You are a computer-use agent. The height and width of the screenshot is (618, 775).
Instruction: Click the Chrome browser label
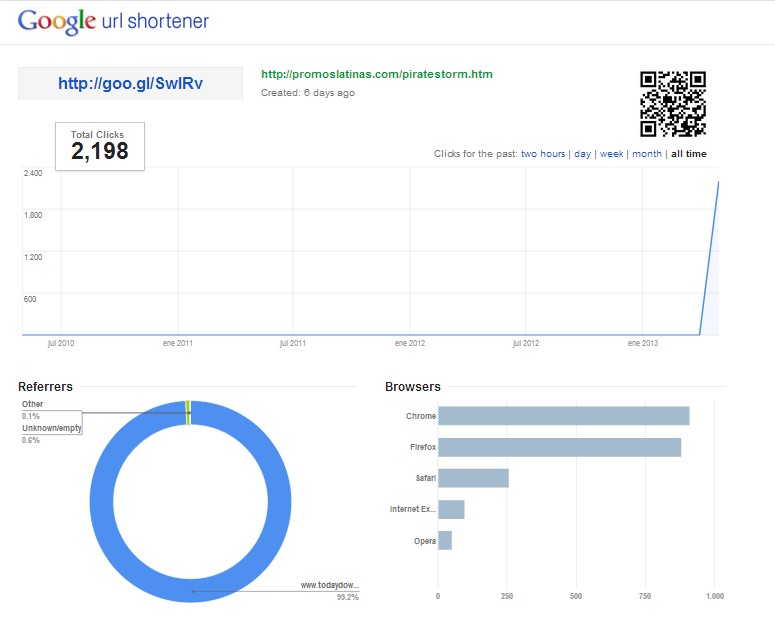(x=421, y=416)
